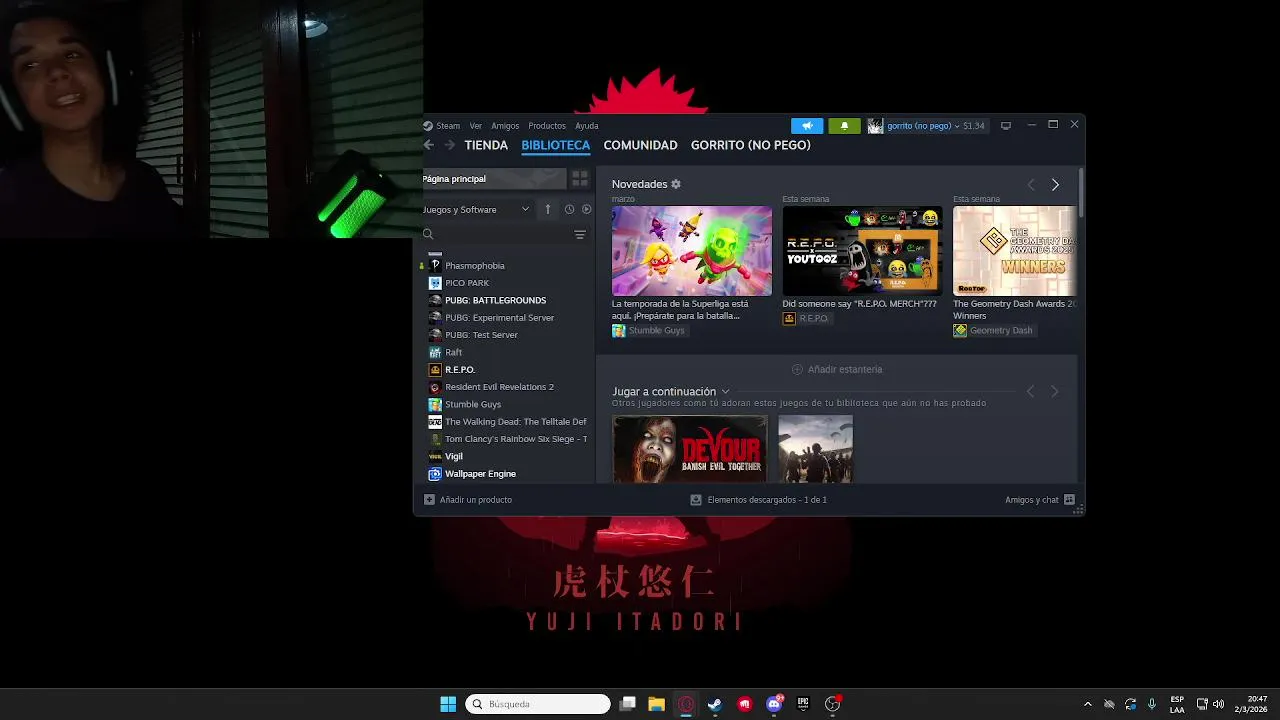
Task: Click Wallpaper Engine icon in list
Action: 435,474
